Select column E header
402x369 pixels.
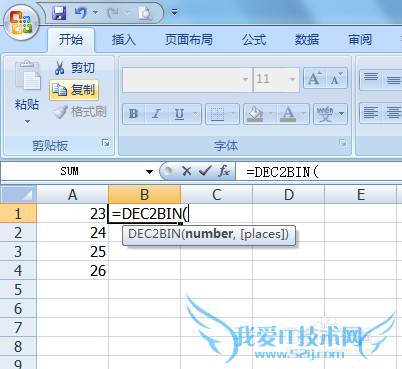tap(360, 194)
